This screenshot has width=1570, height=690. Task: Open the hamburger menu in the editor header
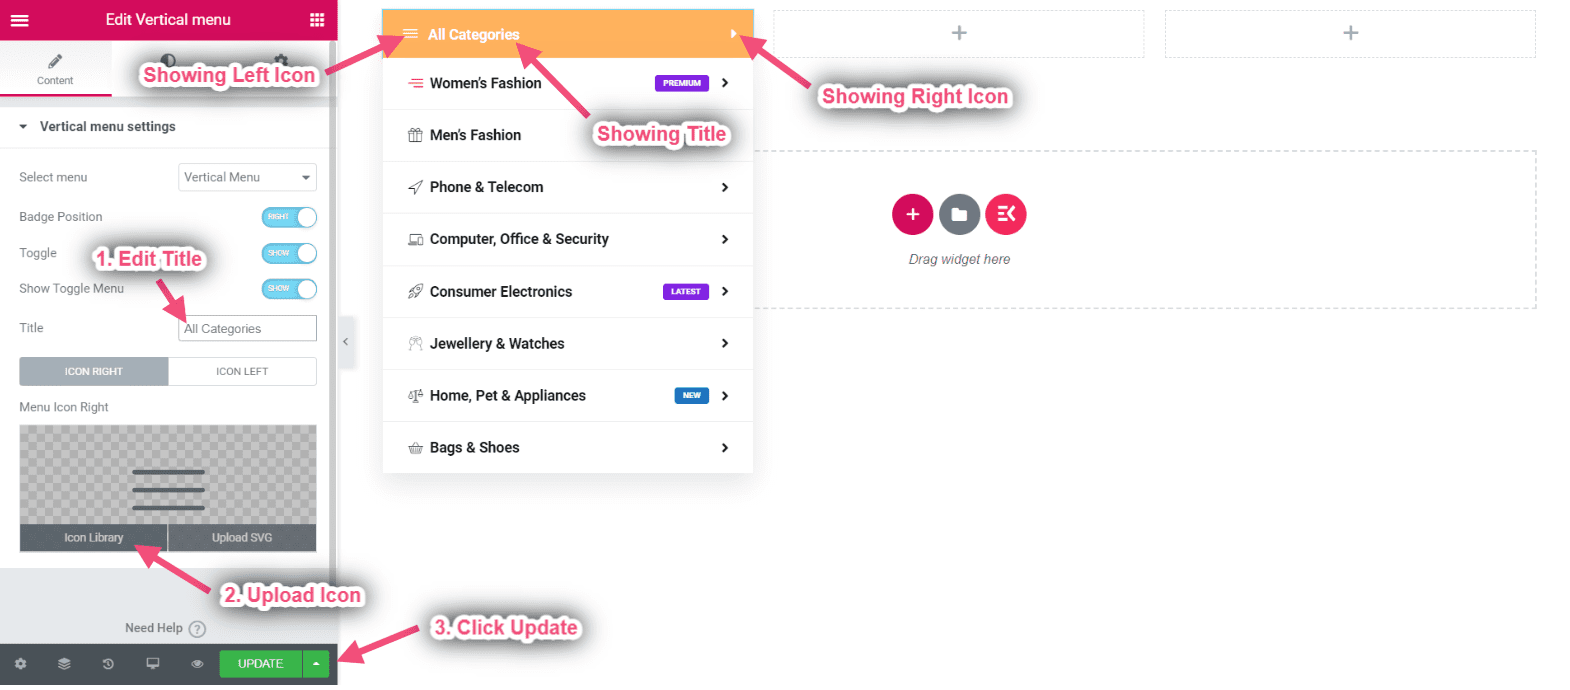coord(20,20)
